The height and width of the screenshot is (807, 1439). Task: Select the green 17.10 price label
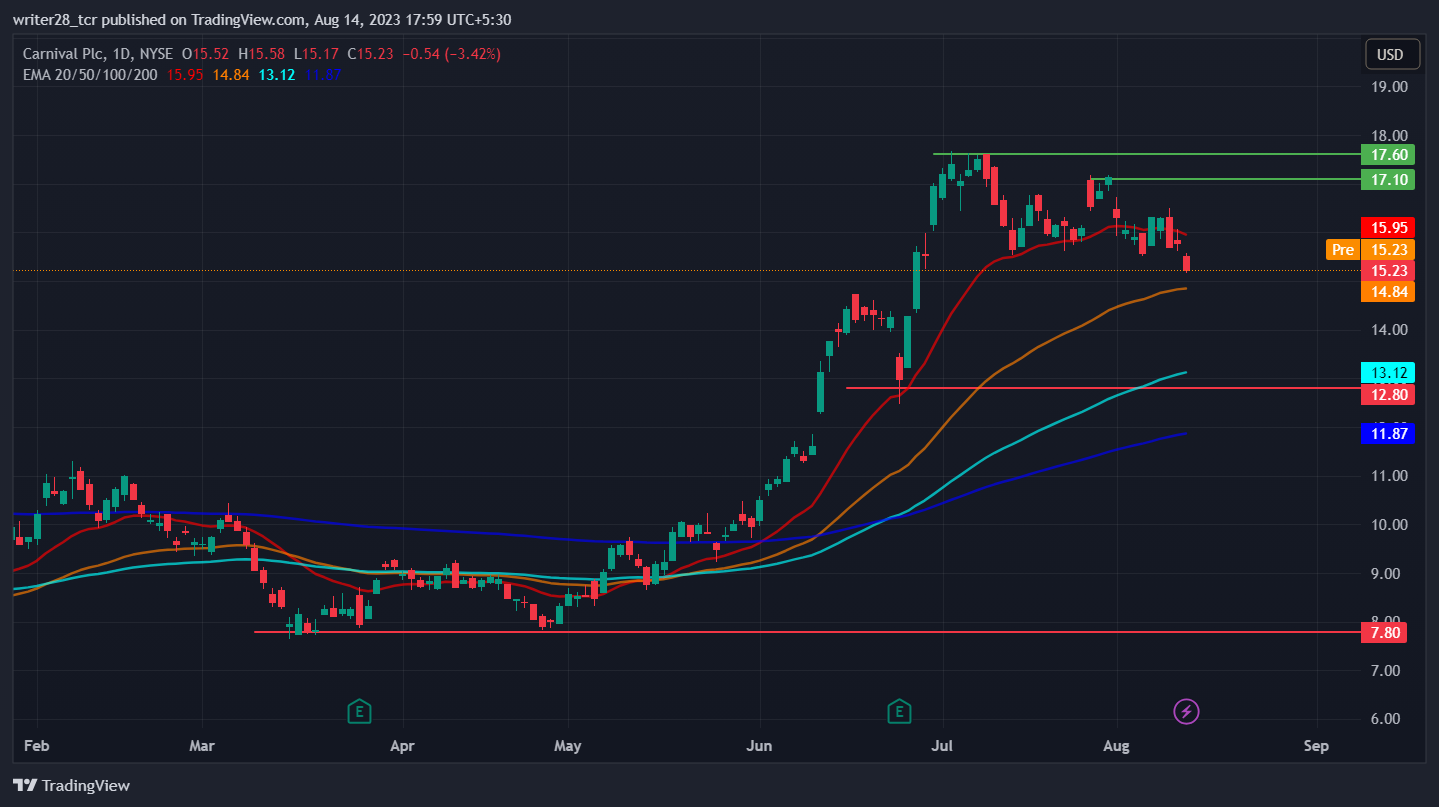(1388, 179)
